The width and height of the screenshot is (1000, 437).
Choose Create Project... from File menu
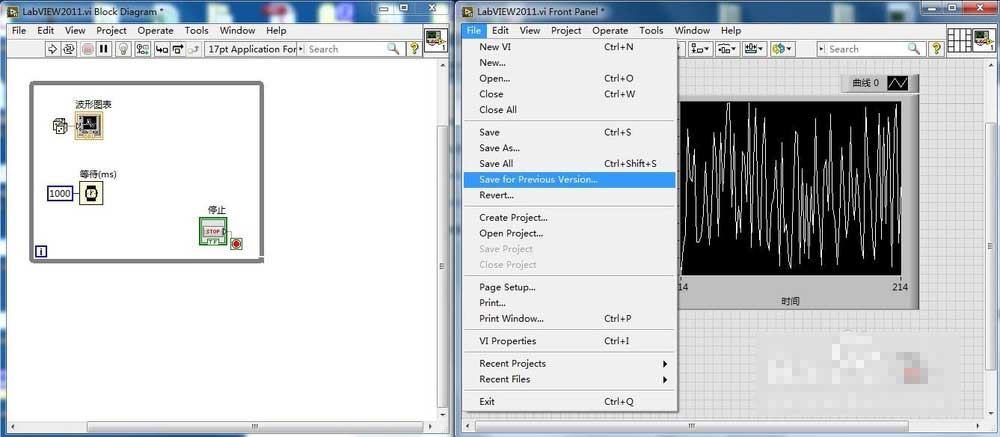click(x=569, y=218)
